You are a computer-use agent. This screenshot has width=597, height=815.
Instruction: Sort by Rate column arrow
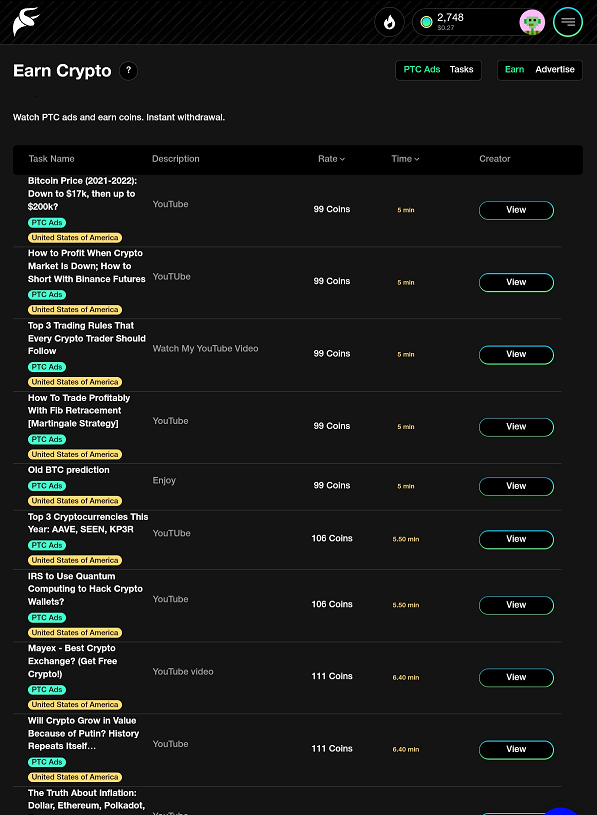(x=342, y=159)
